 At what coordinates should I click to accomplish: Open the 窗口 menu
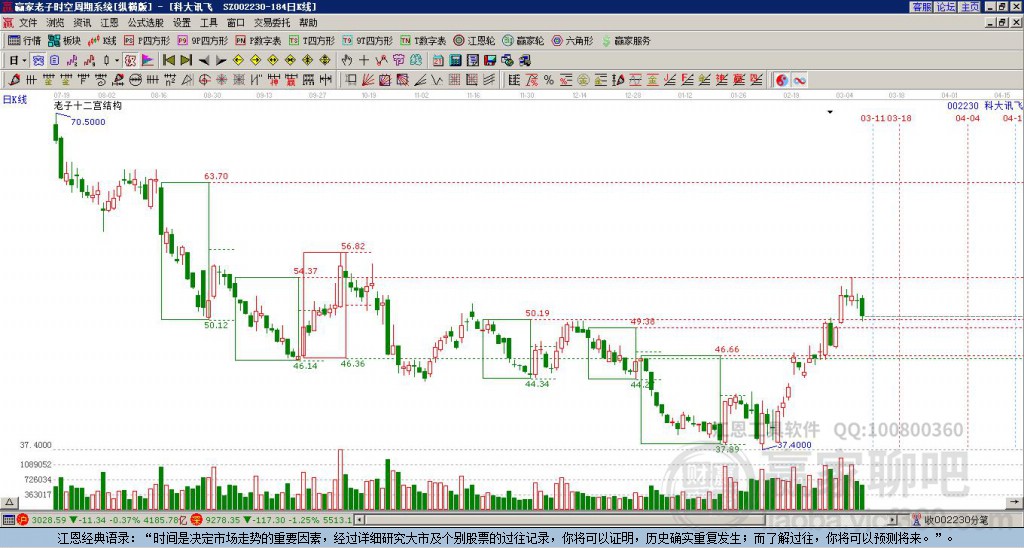pos(235,23)
